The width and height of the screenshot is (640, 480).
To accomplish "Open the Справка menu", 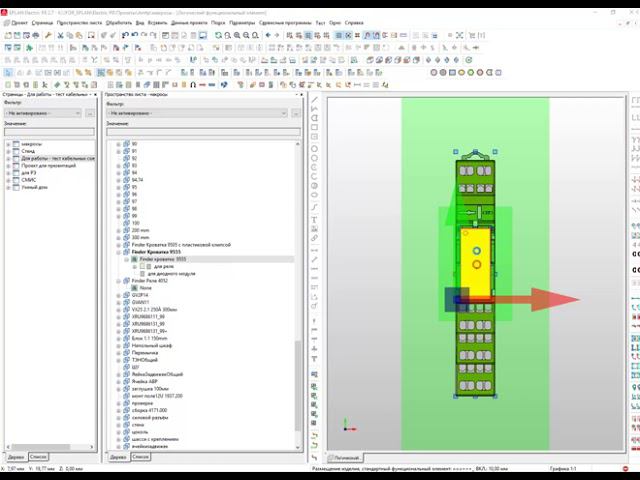I will click(x=354, y=23).
